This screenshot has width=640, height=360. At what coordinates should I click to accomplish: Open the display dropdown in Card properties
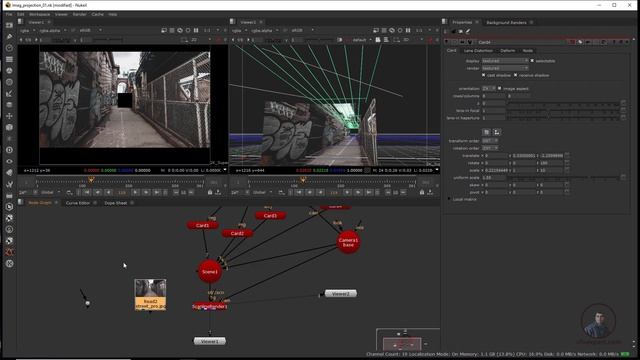coord(505,61)
